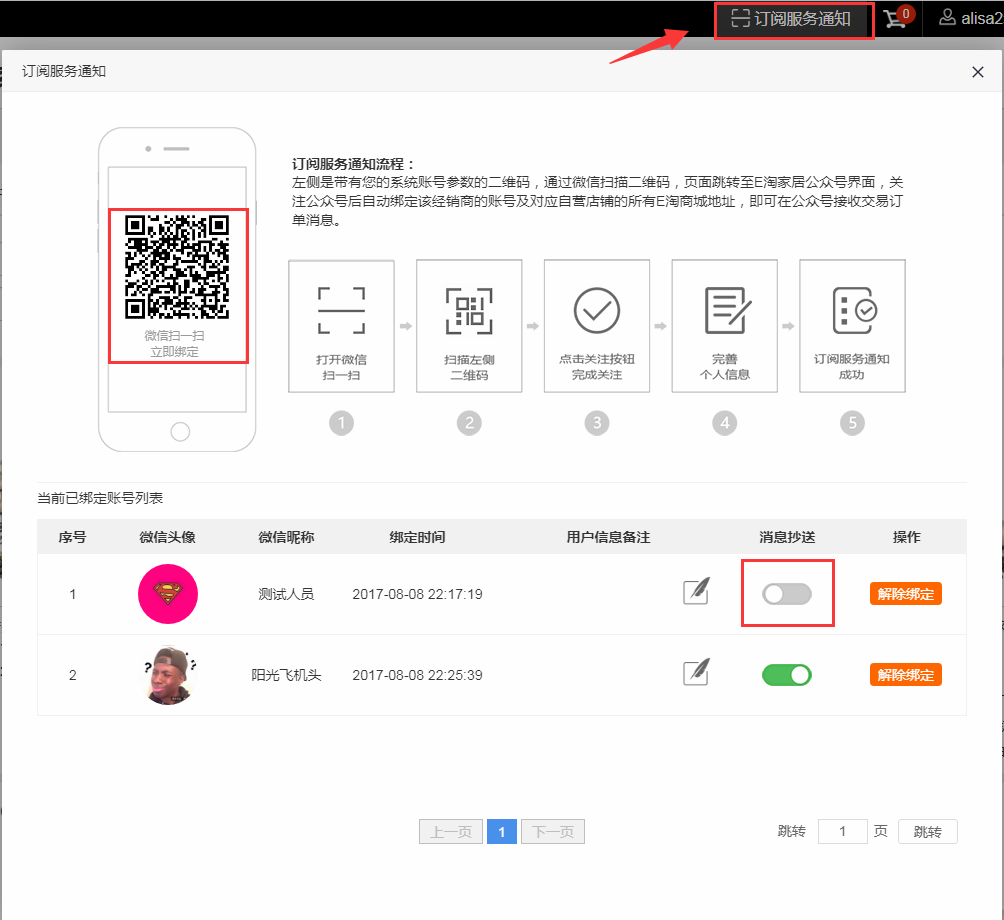This screenshot has width=1004, height=920.
Task: Edit user note for 阳光飞机头
Action: point(696,672)
